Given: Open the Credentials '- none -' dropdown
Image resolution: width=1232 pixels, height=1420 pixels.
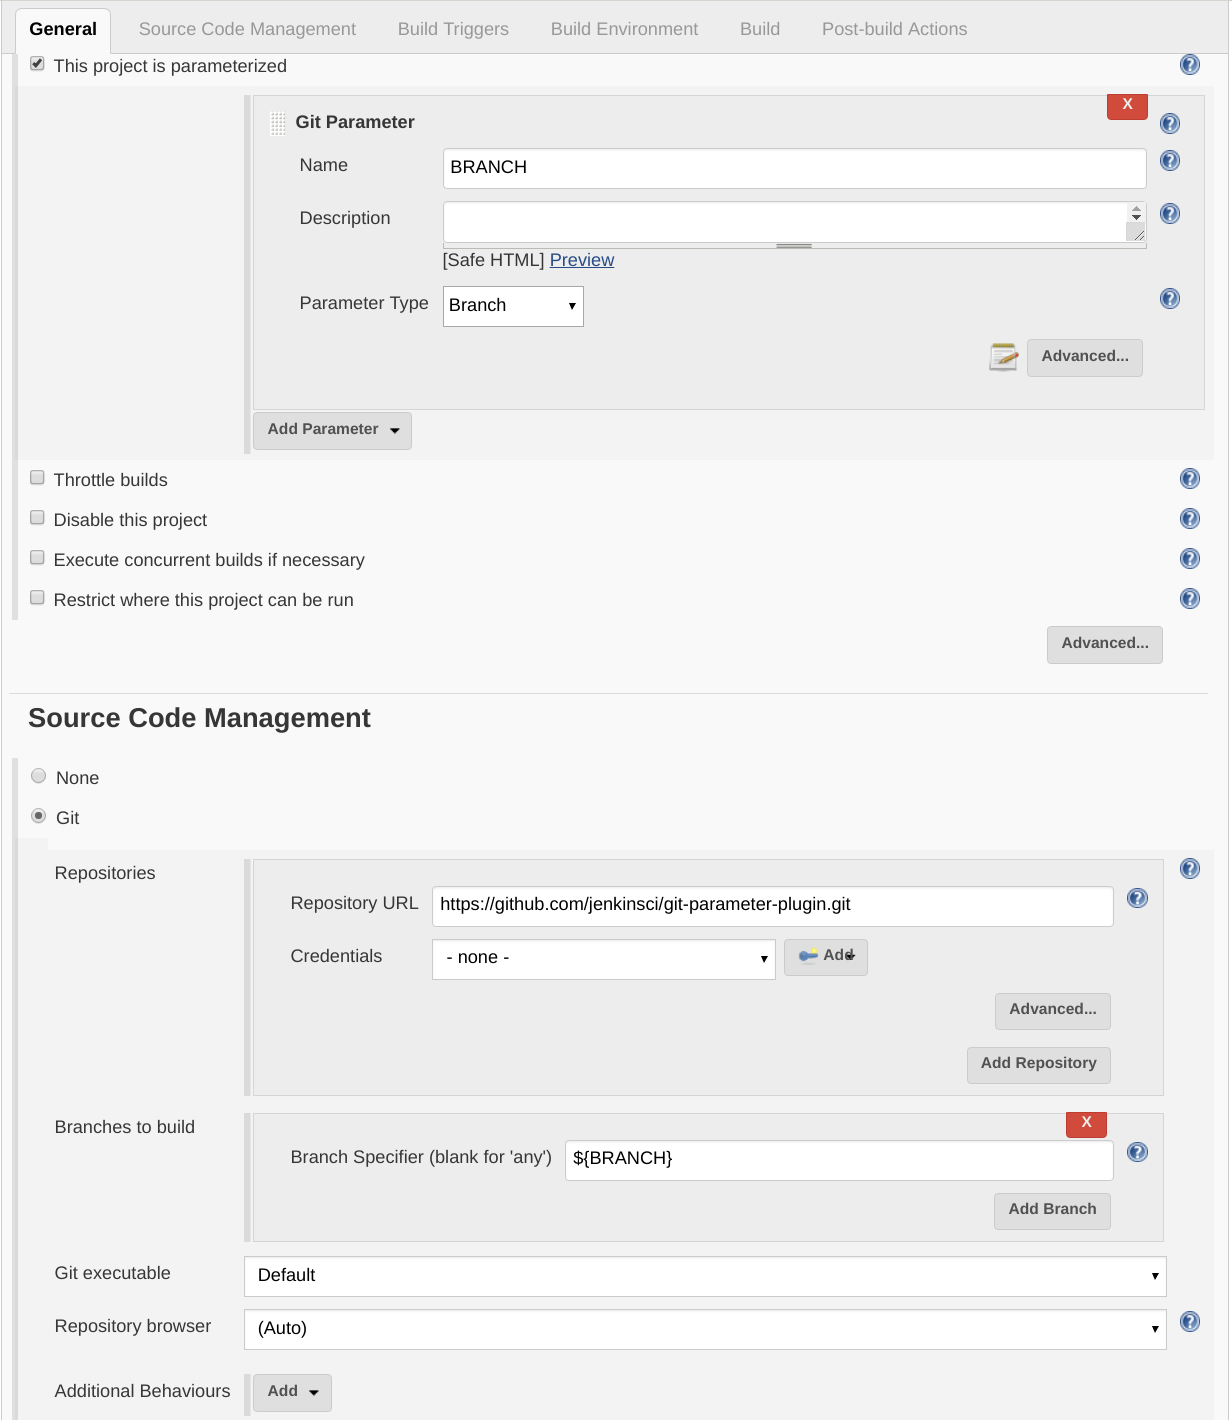Looking at the screenshot, I should pos(604,959).
